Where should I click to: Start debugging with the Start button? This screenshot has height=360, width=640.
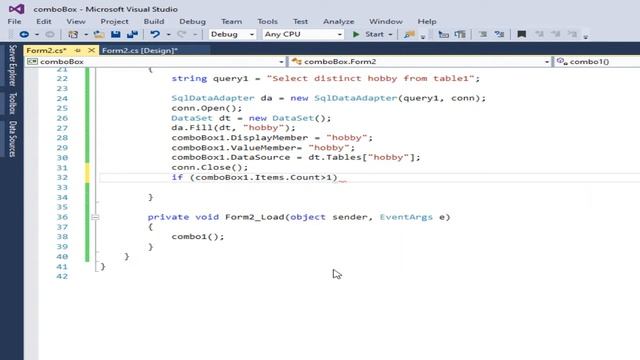(368, 34)
